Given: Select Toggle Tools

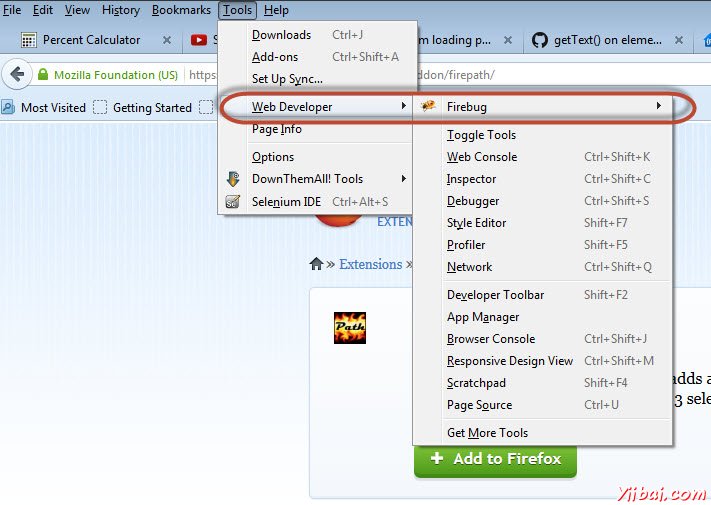Looking at the screenshot, I should point(543,135).
